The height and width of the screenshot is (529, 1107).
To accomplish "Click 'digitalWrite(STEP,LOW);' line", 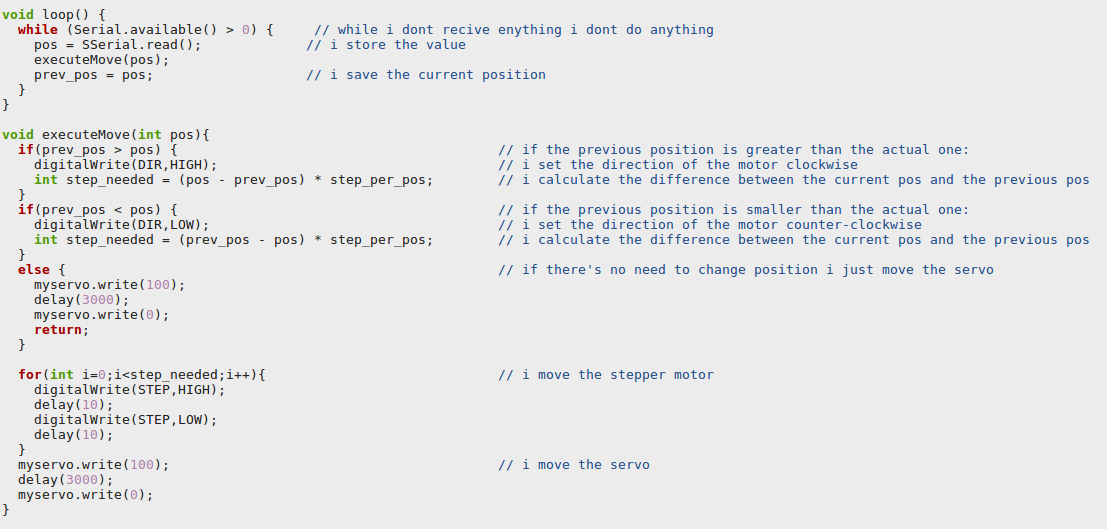I will click(x=126, y=420).
